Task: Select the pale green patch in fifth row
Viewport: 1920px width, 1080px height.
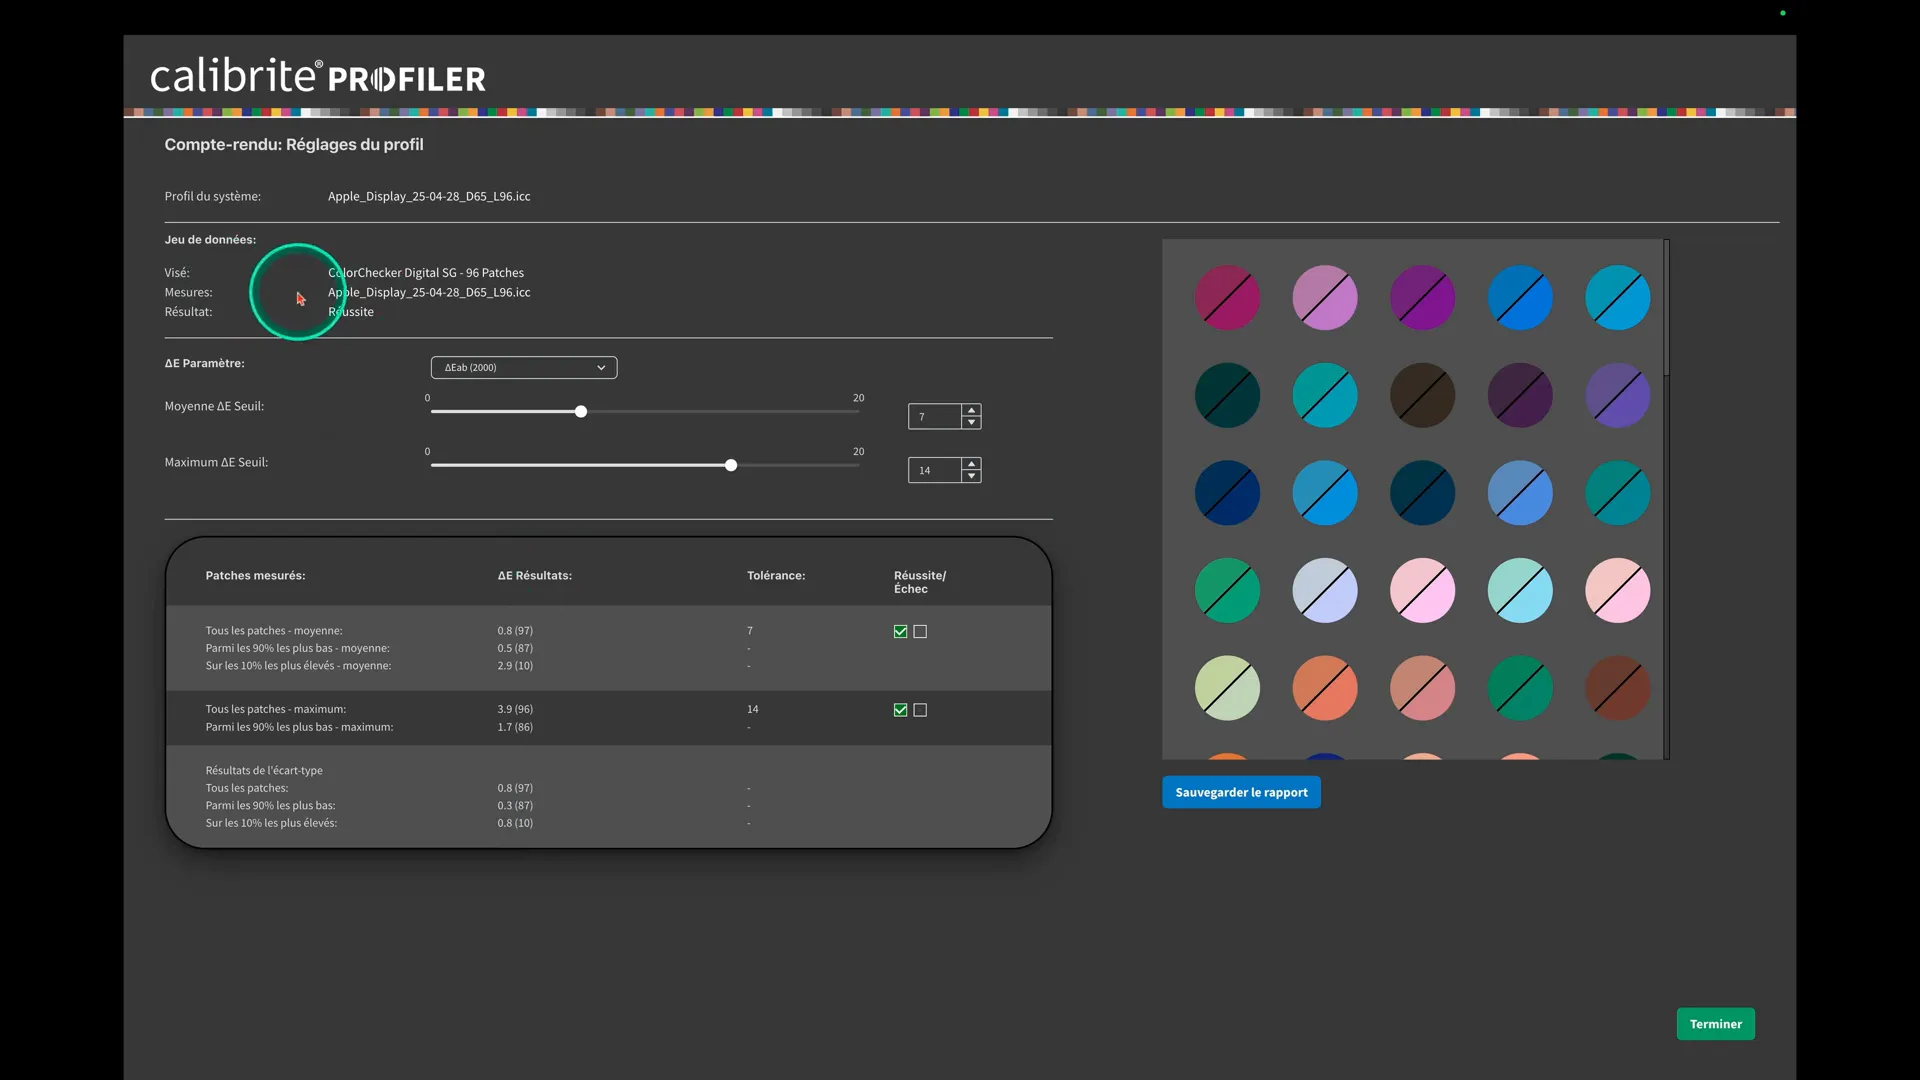Action: pyautogui.click(x=1227, y=689)
